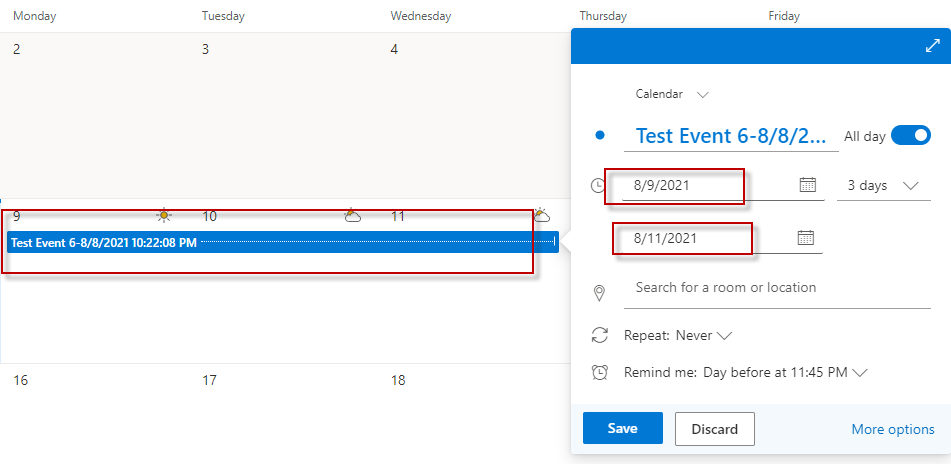Click the start date field 8/9/2021
The width and height of the screenshot is (951, 464).
tap(700, 185)
